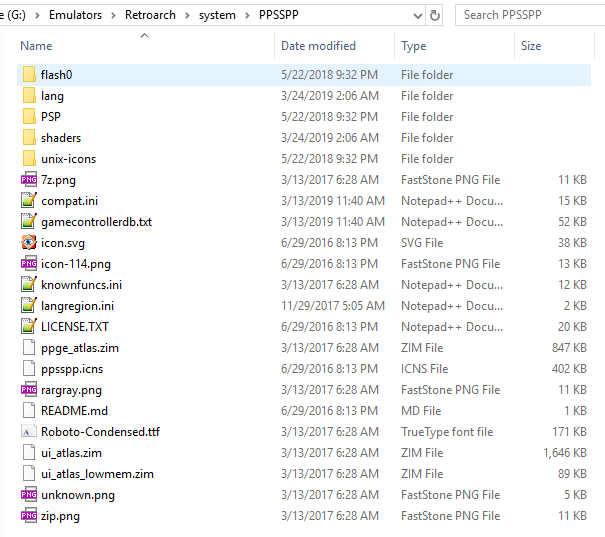Viewport: 605px width, 537px height.
Task: Select the icon.svg file name
Action: (63, 243)
